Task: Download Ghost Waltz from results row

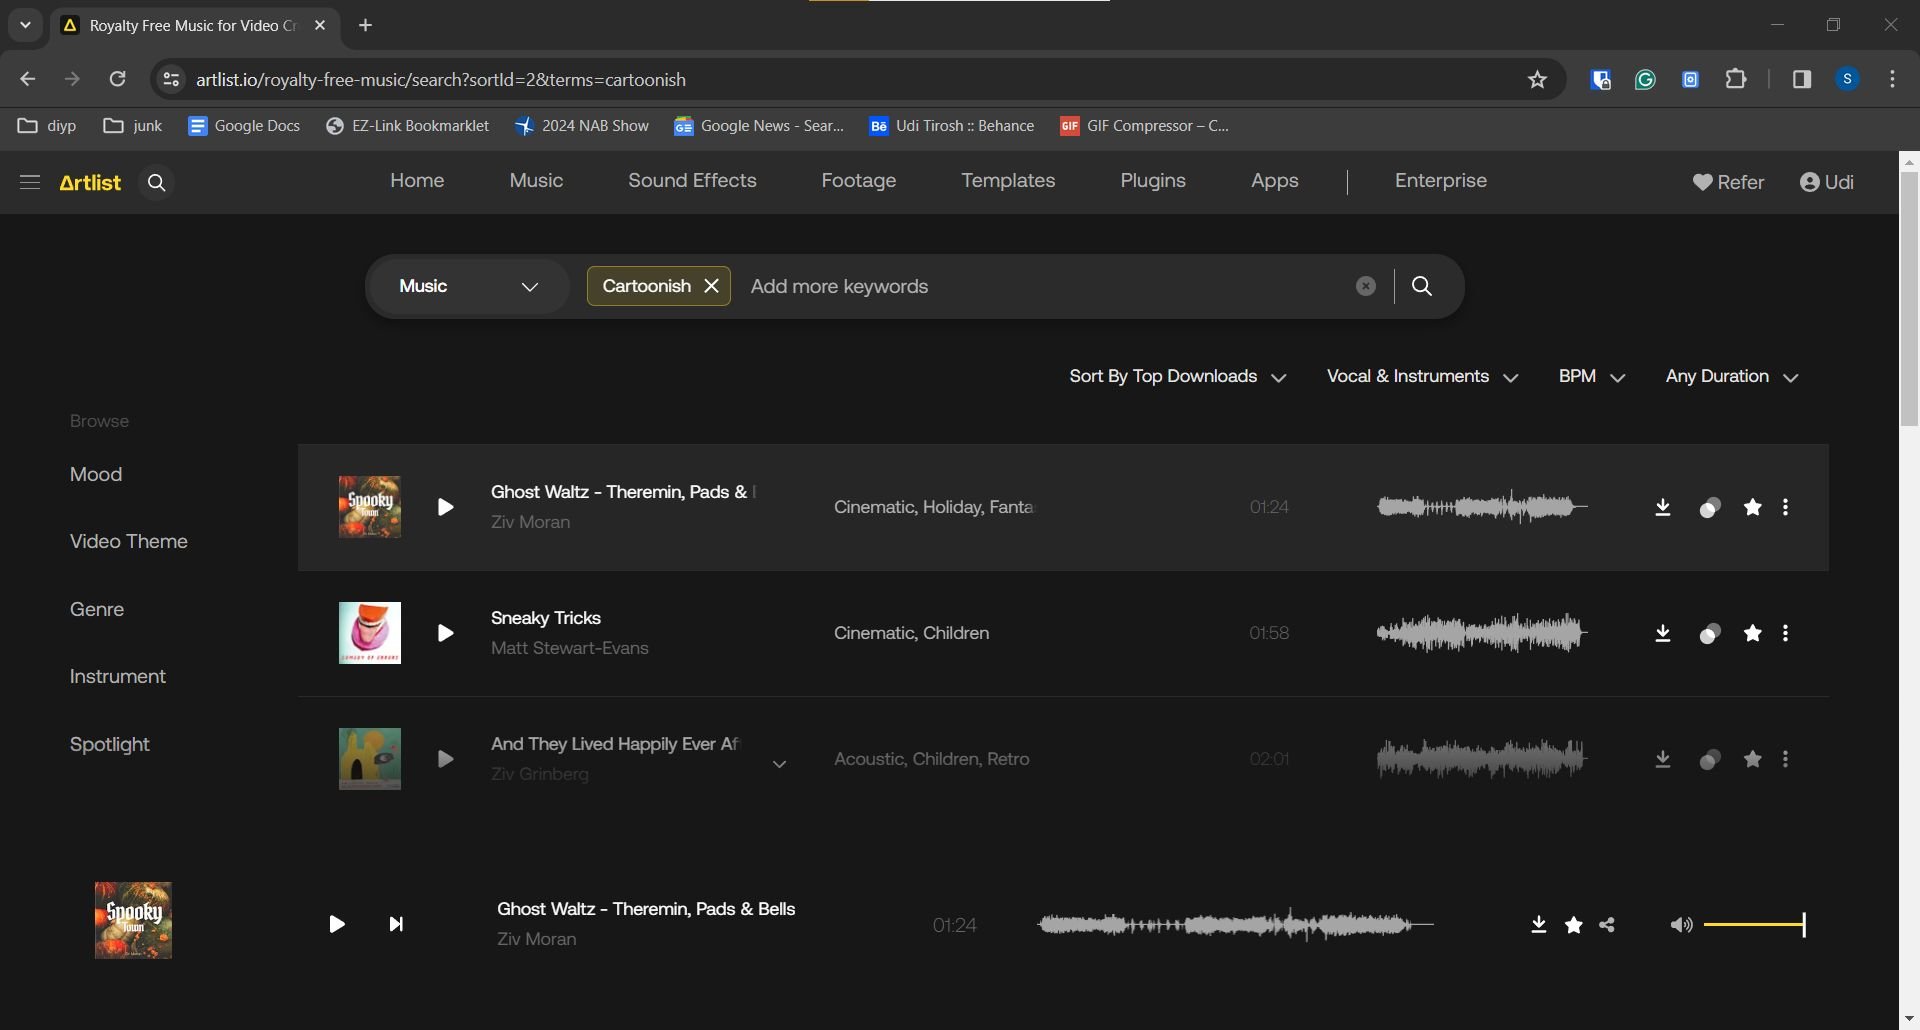Action: coord(1663,508)
